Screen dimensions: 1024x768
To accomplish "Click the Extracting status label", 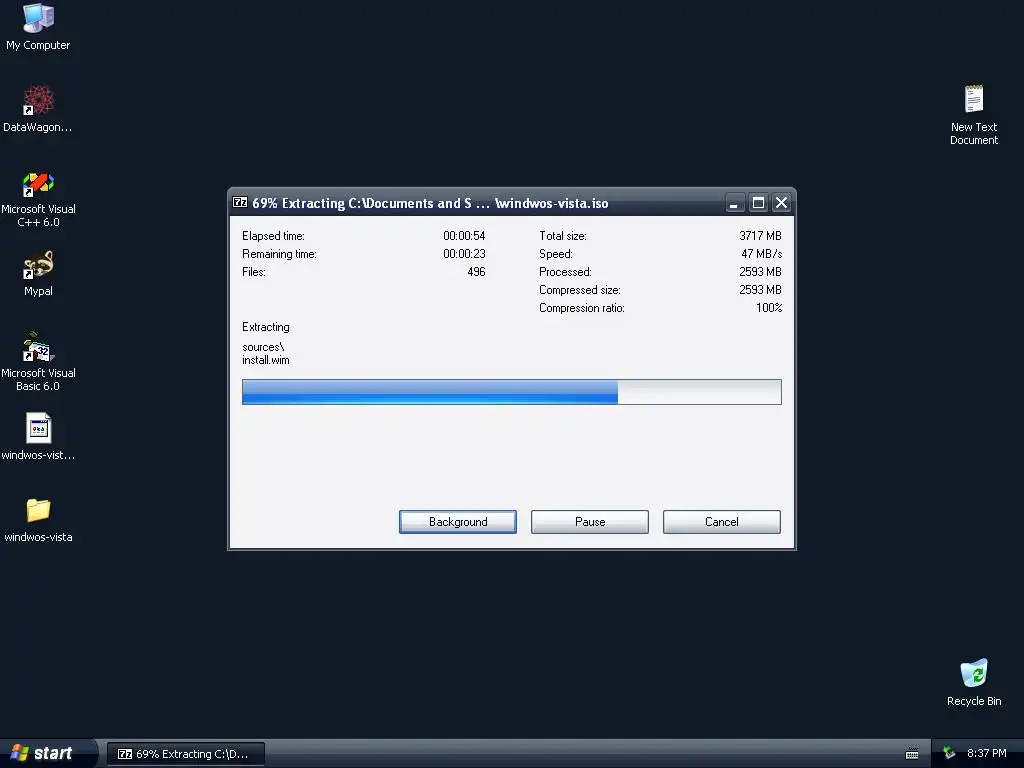I will click(x=266, y=327).
